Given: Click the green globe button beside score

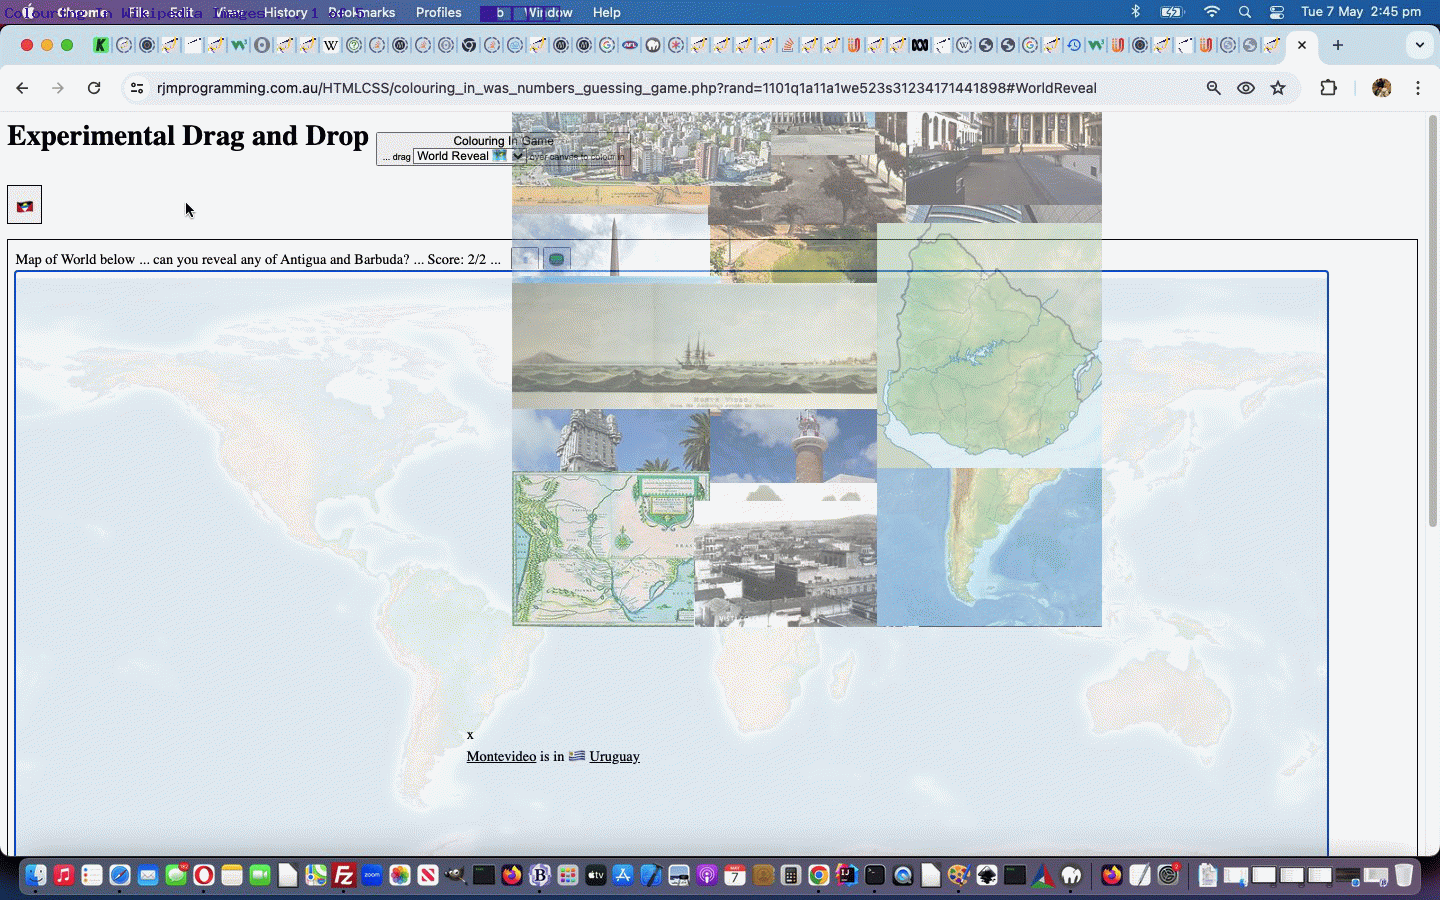Looking at the screenshot, I should coord(556,259).
